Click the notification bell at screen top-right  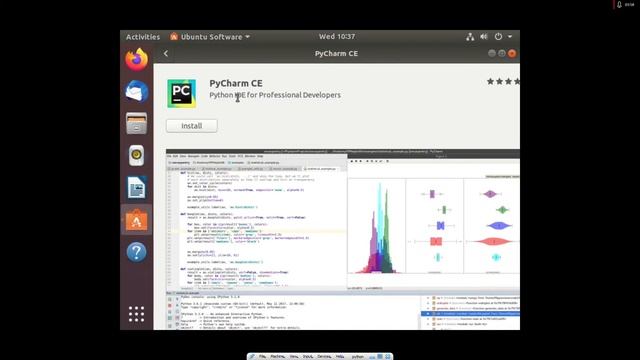coord(619,4)
